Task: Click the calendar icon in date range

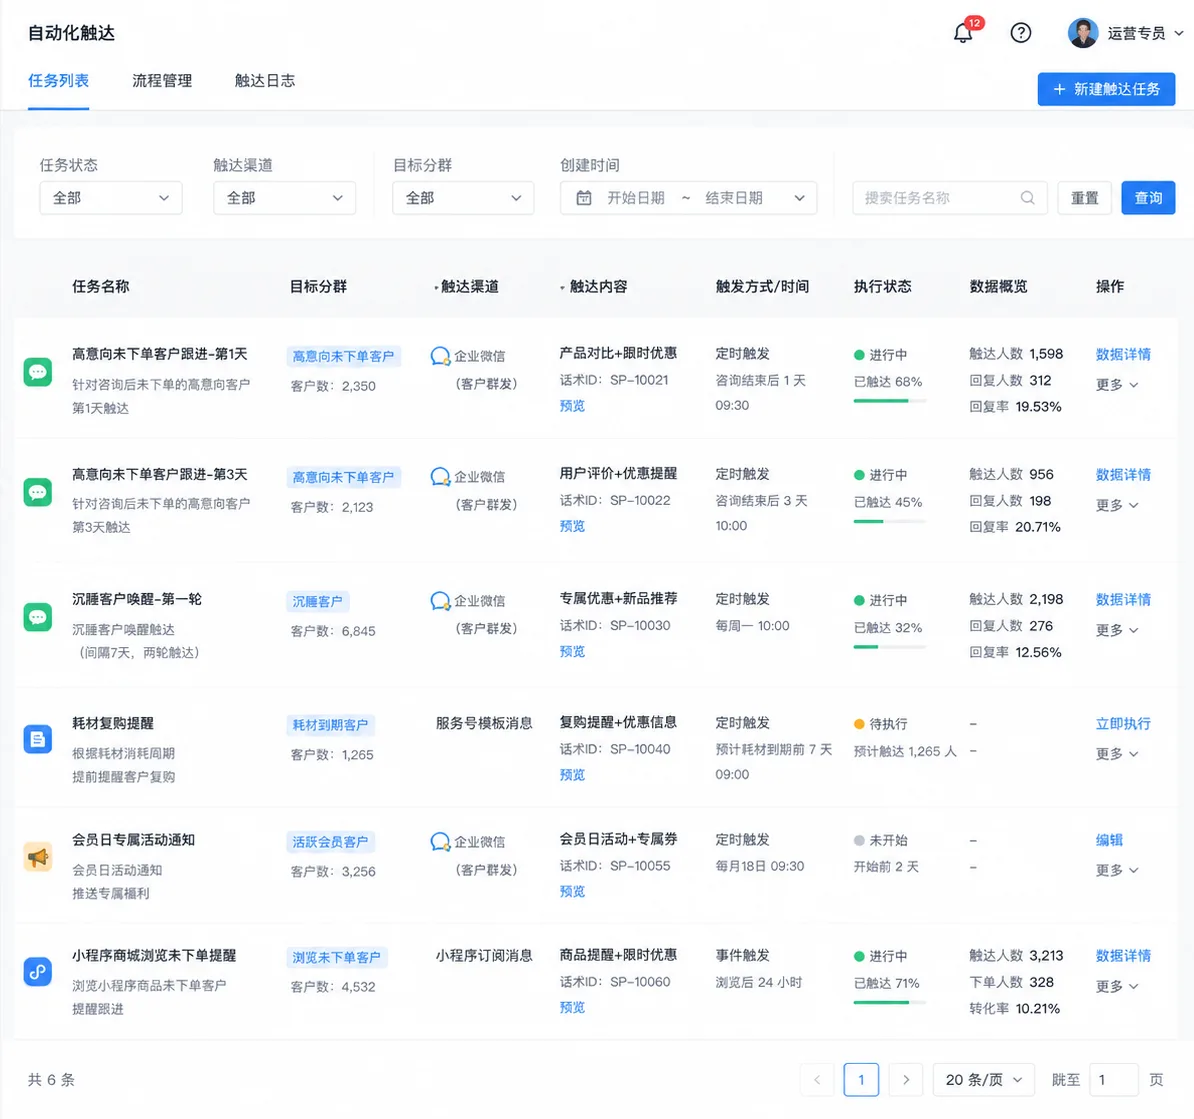Action: [584, 198]
